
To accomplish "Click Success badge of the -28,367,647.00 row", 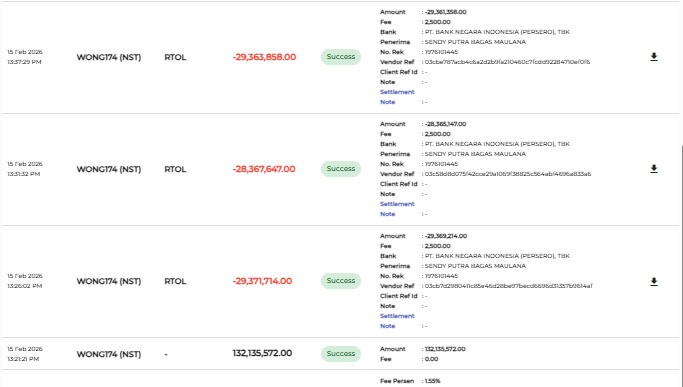I will pyautogui.click(x=341, y=169).
